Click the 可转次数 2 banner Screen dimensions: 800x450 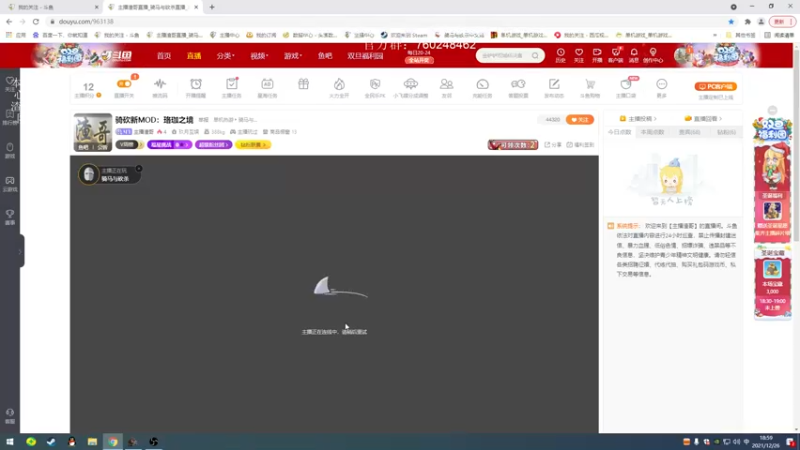pos(513,145)
